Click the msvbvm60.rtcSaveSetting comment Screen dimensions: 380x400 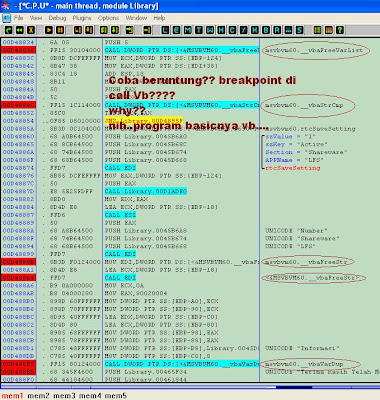[310, 129]
